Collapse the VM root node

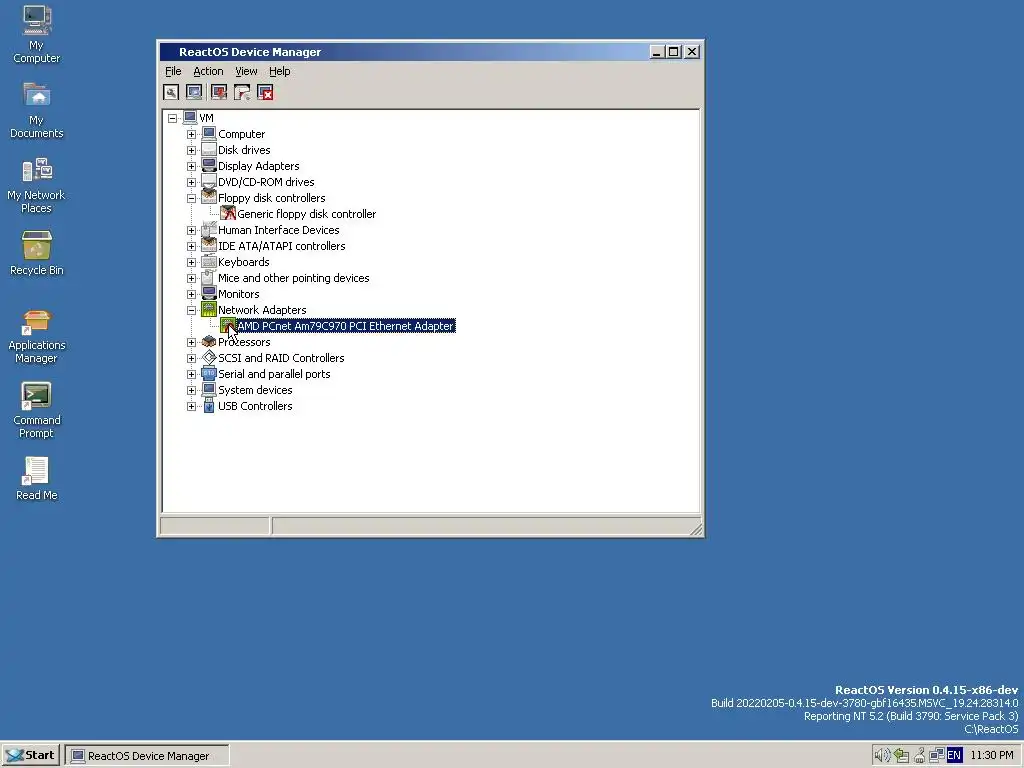tap(172, 118)
